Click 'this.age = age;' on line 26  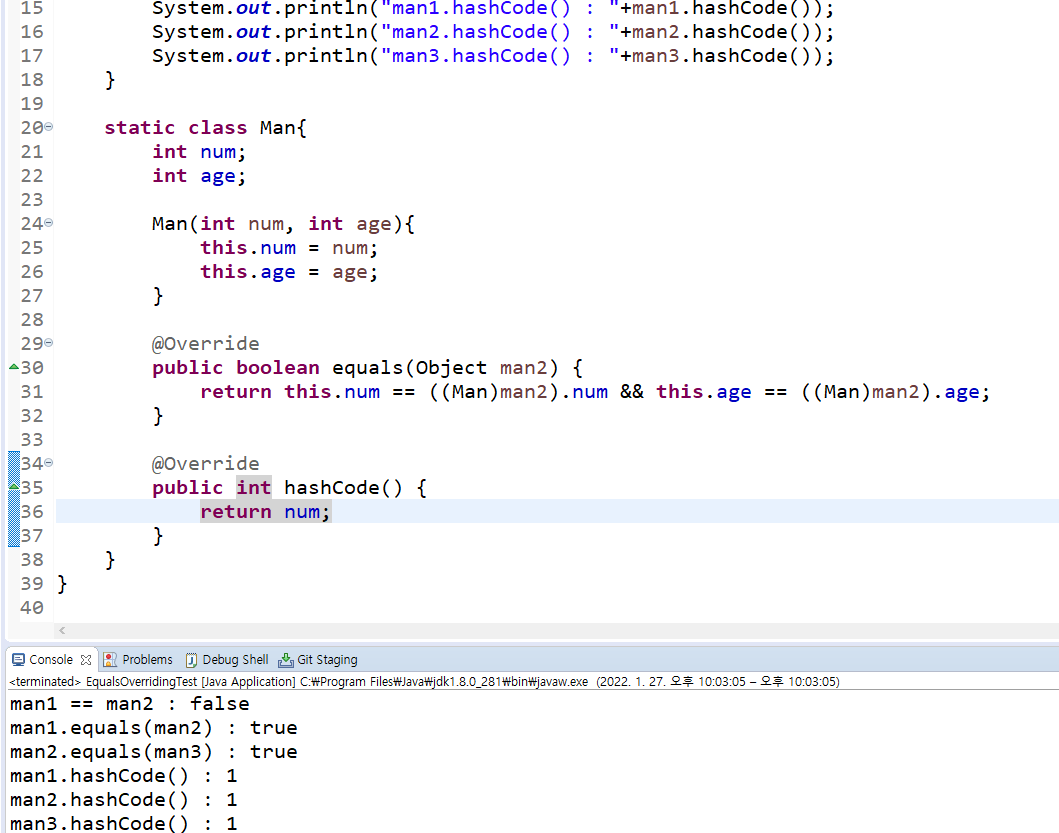coord(289,272)
